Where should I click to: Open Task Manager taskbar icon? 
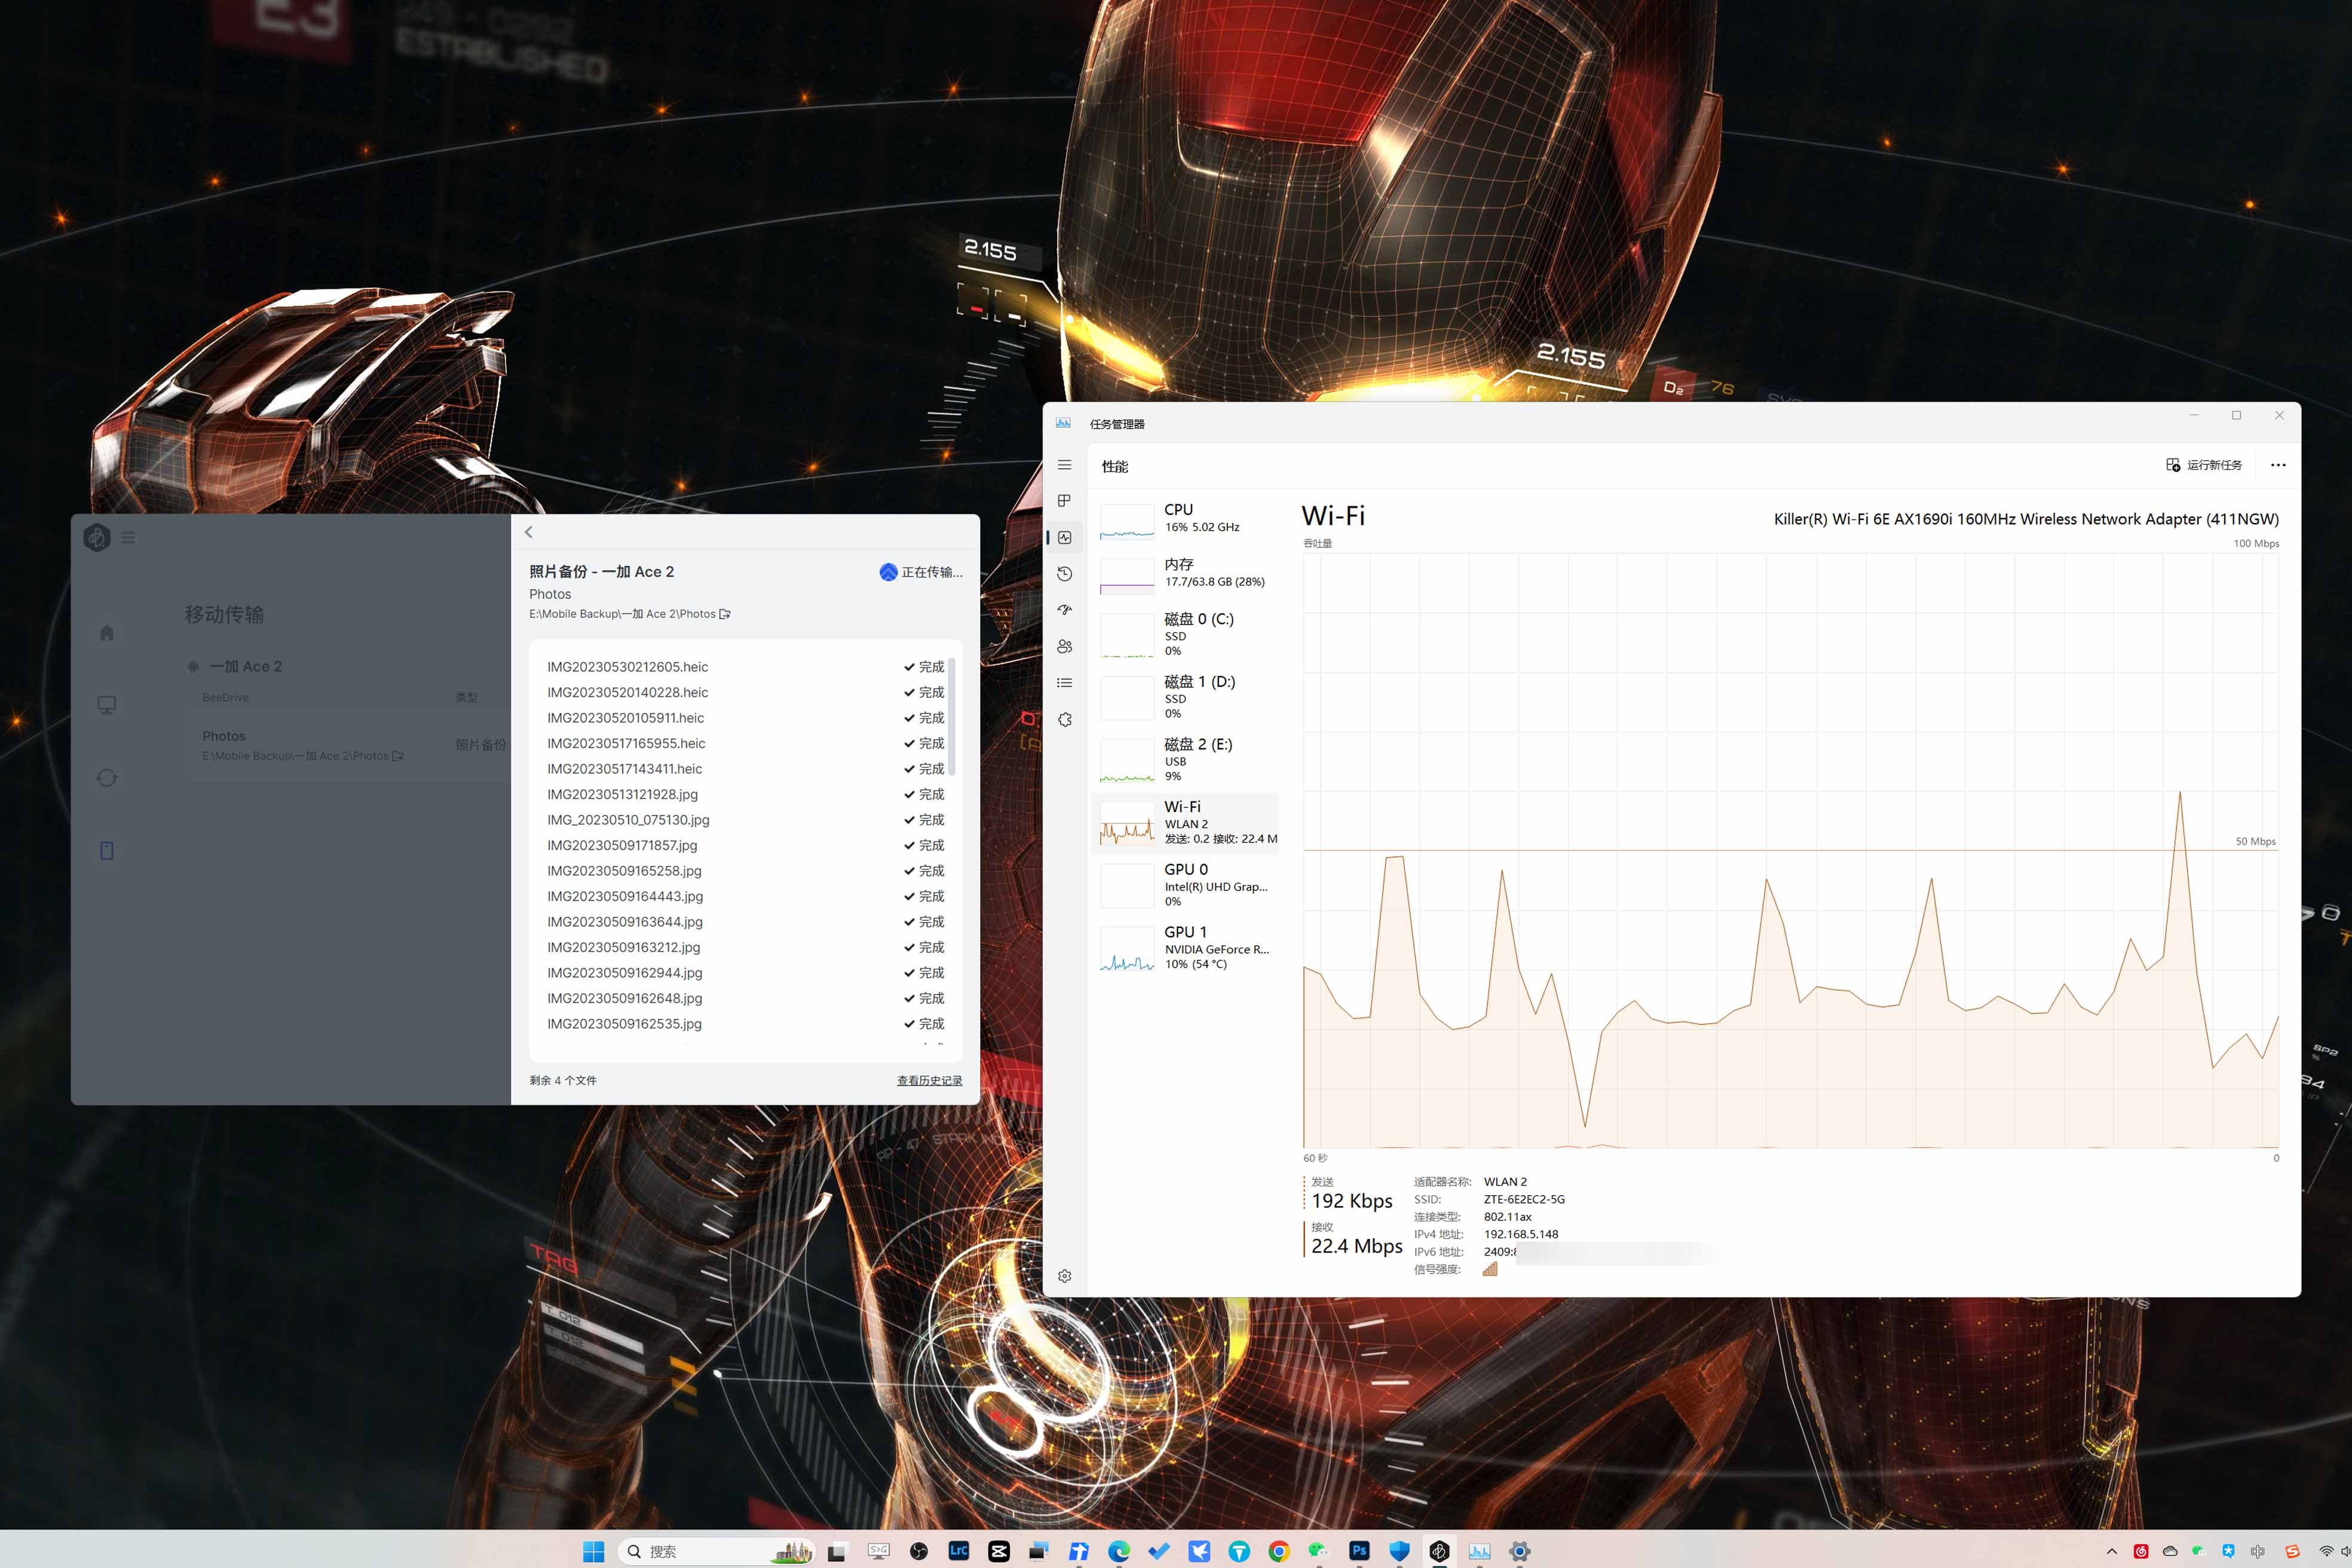(x=1479, y=1551)
